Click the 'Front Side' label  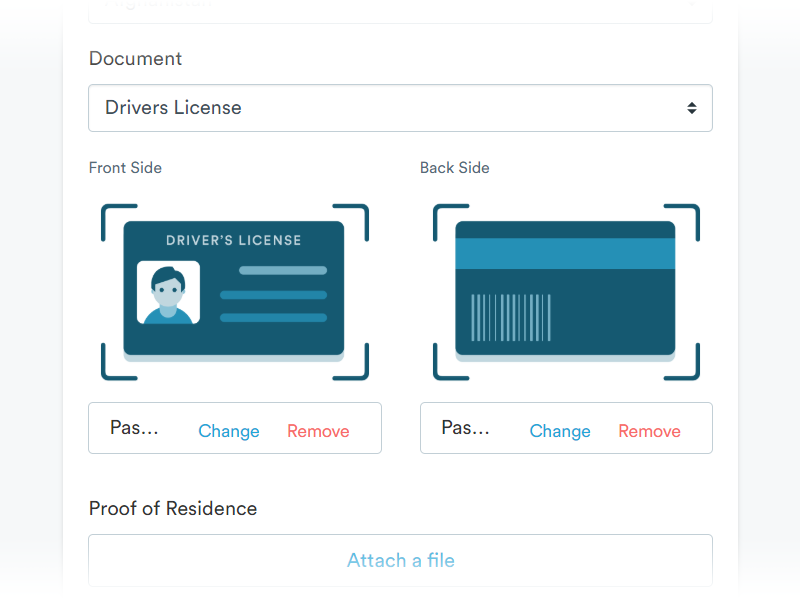point(125,168)
